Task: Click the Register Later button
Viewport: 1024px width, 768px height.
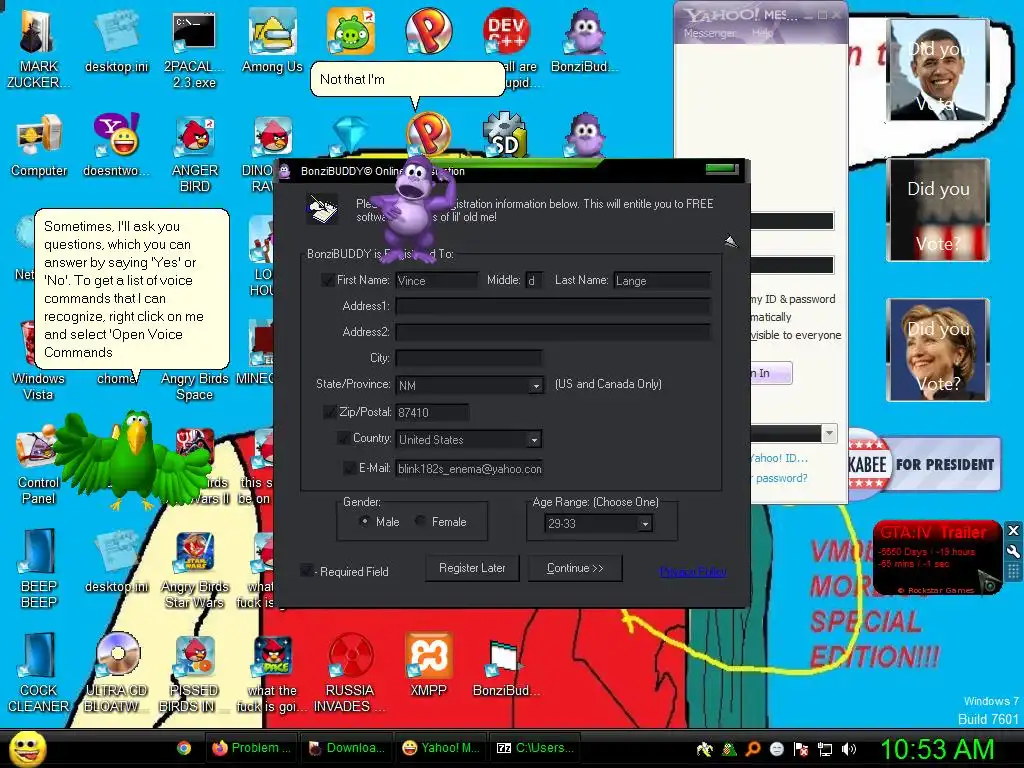Action: (x=472, y=568)
